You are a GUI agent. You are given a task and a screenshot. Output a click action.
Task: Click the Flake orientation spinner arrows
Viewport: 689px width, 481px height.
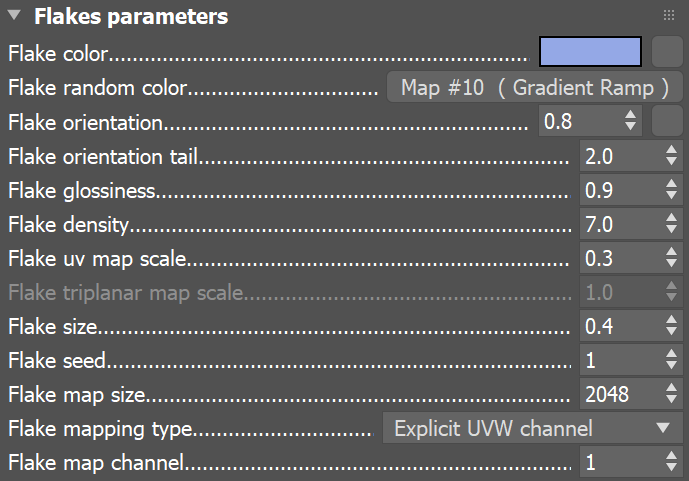630,122
